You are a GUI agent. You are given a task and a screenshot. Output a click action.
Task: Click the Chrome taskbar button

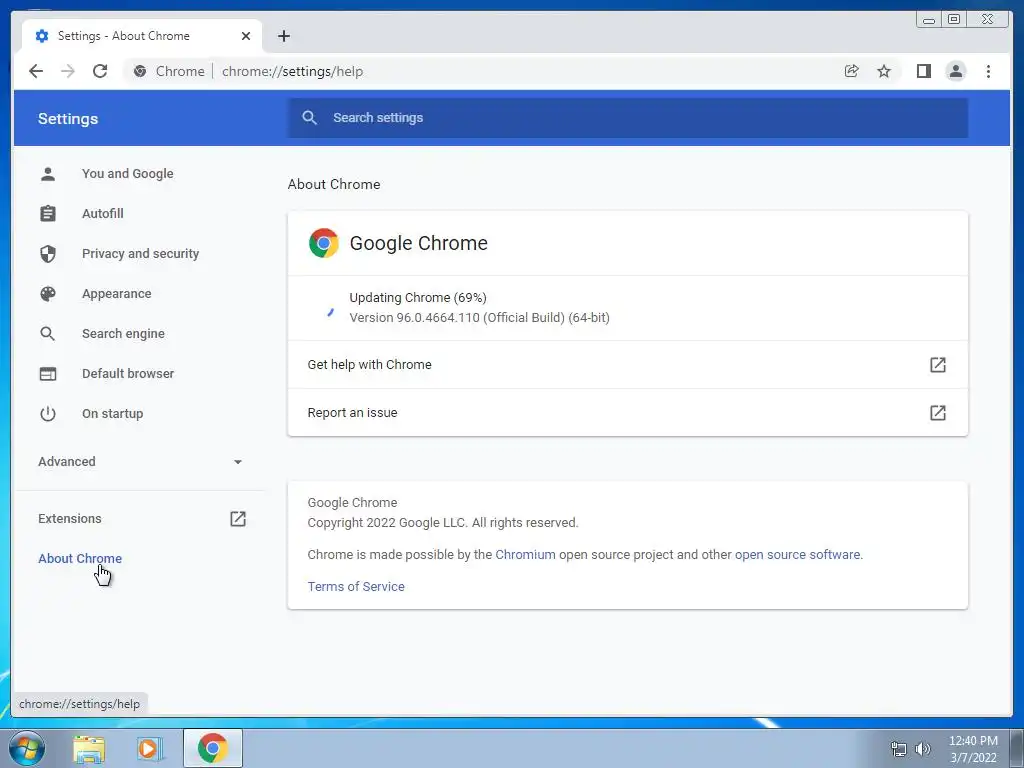[x=213, y=748]
